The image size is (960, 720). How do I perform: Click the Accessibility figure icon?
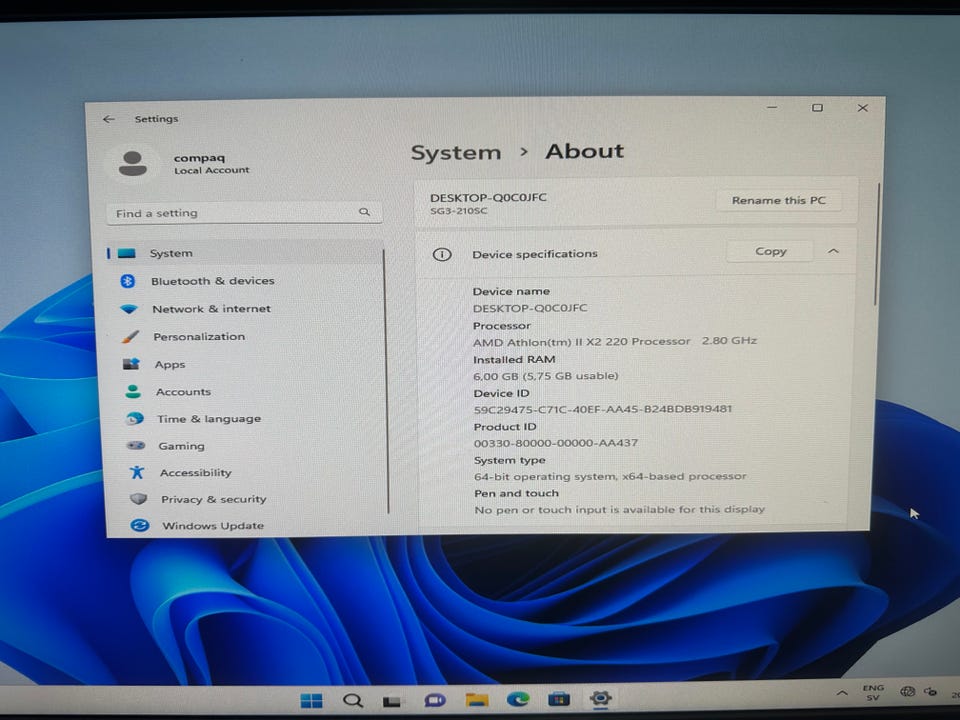coord(137,472)
